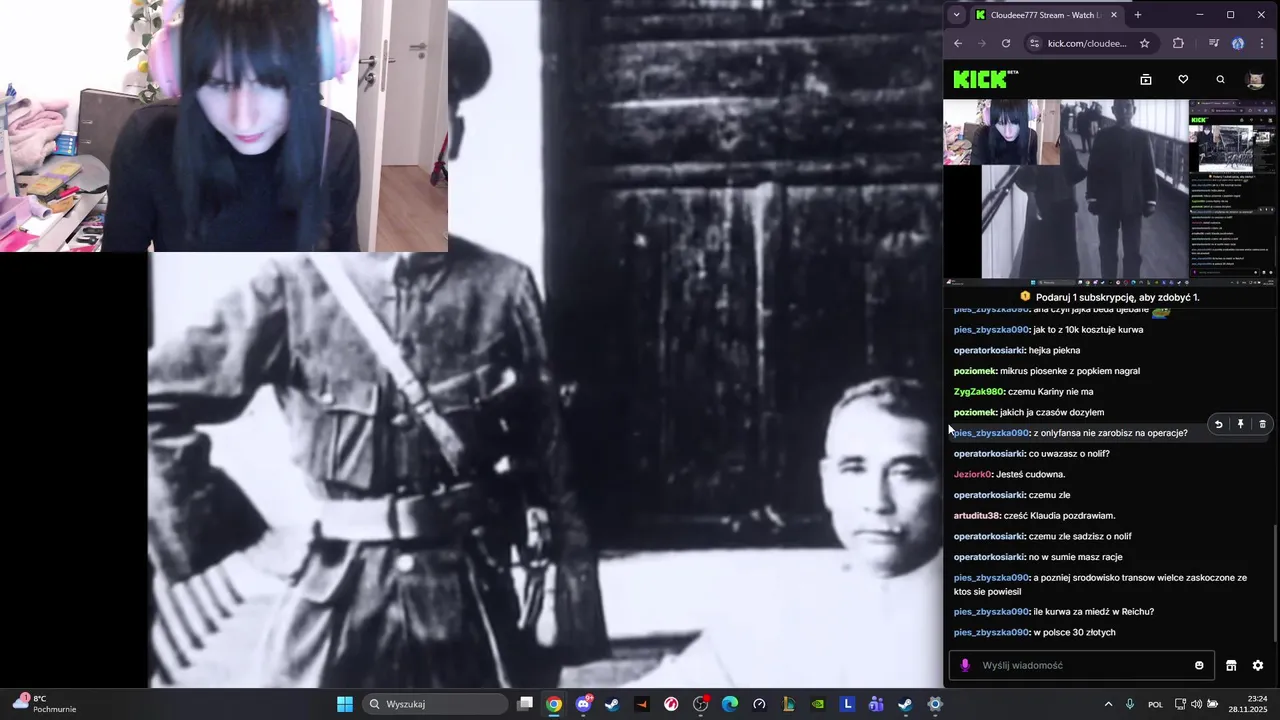Open the Chrome three-dot menu

point(1263,43)
